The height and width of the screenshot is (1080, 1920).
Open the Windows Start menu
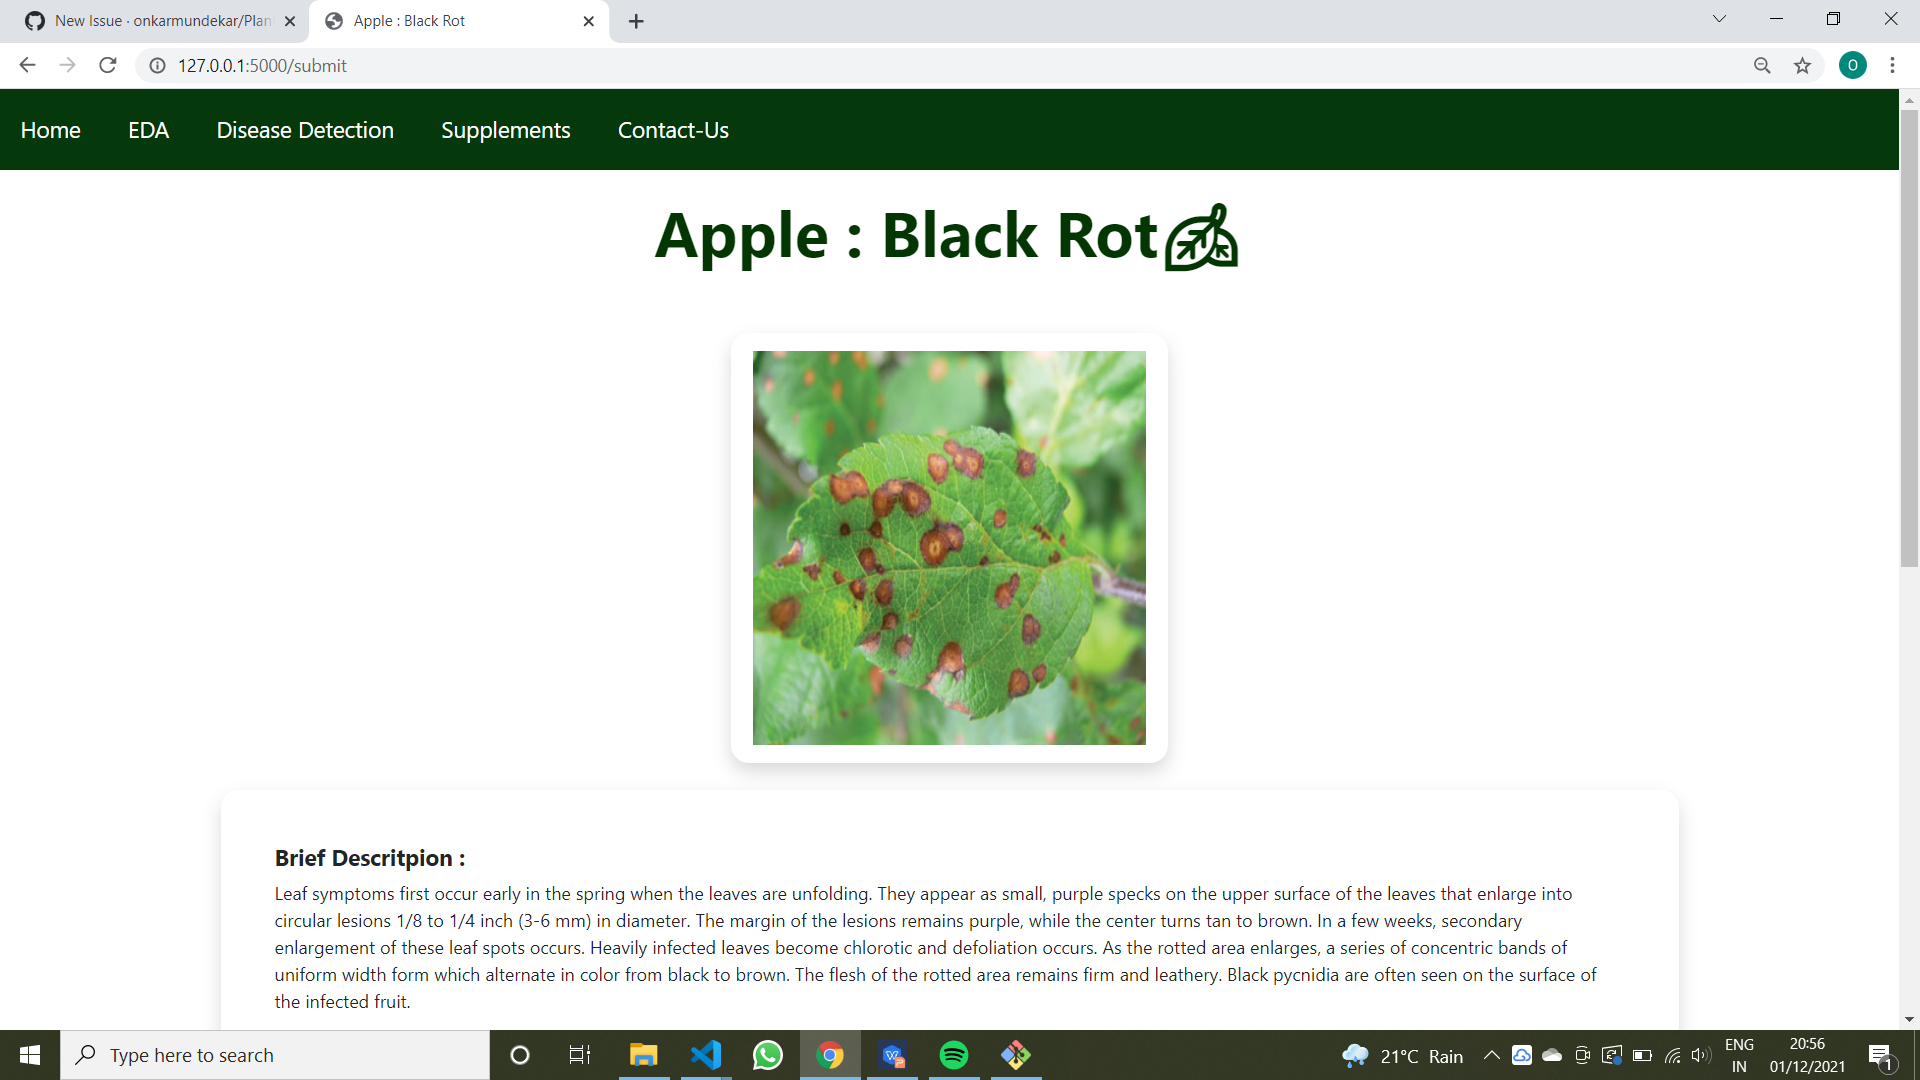pos(29,1055)
